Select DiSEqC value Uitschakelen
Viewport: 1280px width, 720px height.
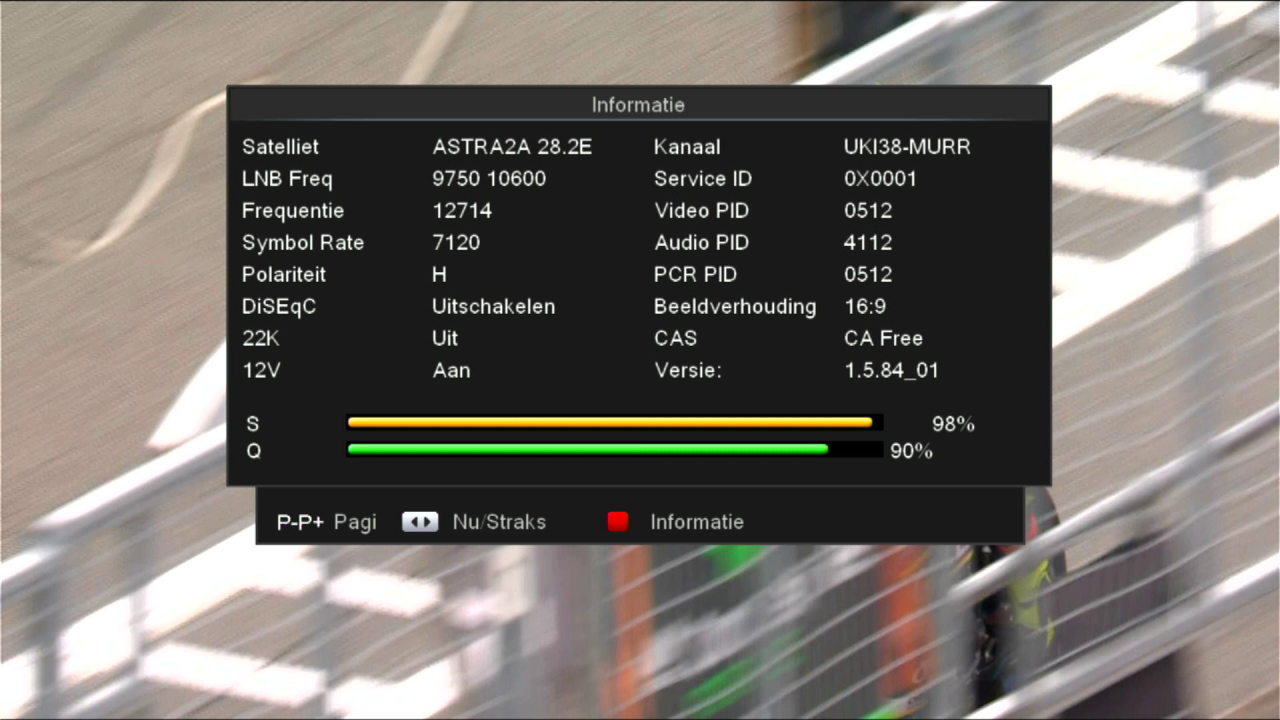493,307
